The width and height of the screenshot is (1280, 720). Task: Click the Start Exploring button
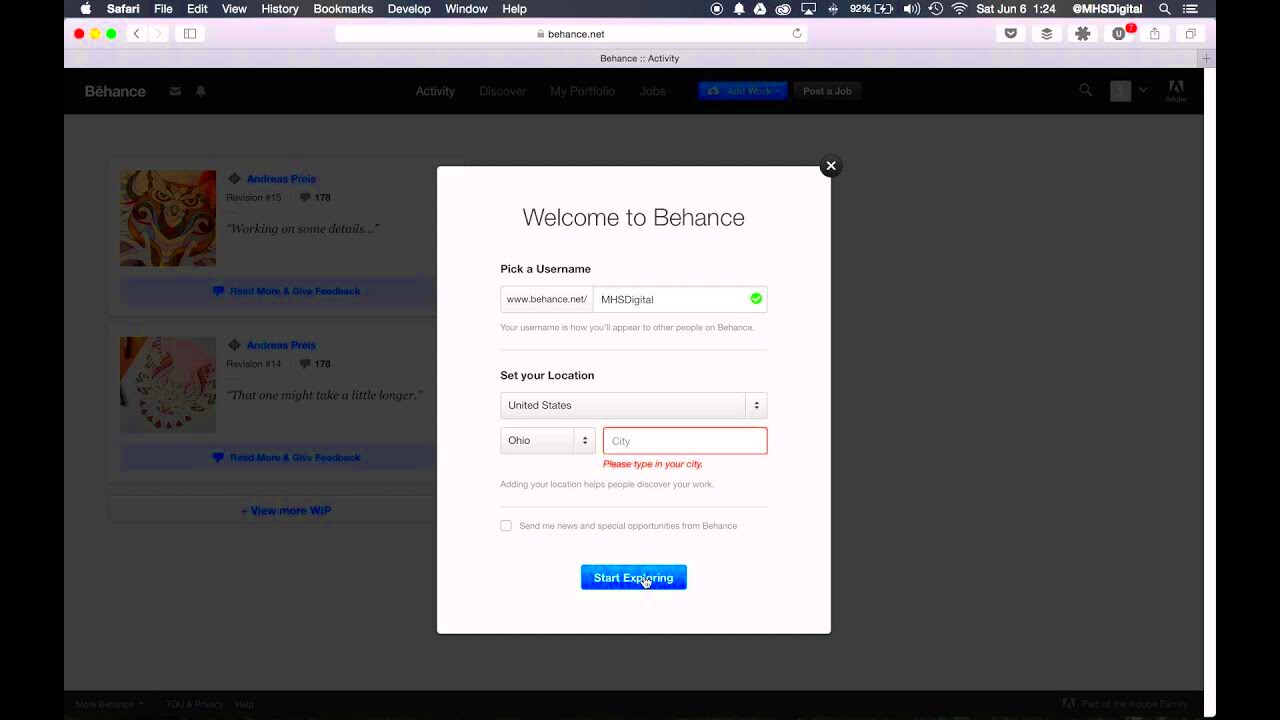[633, 577]
